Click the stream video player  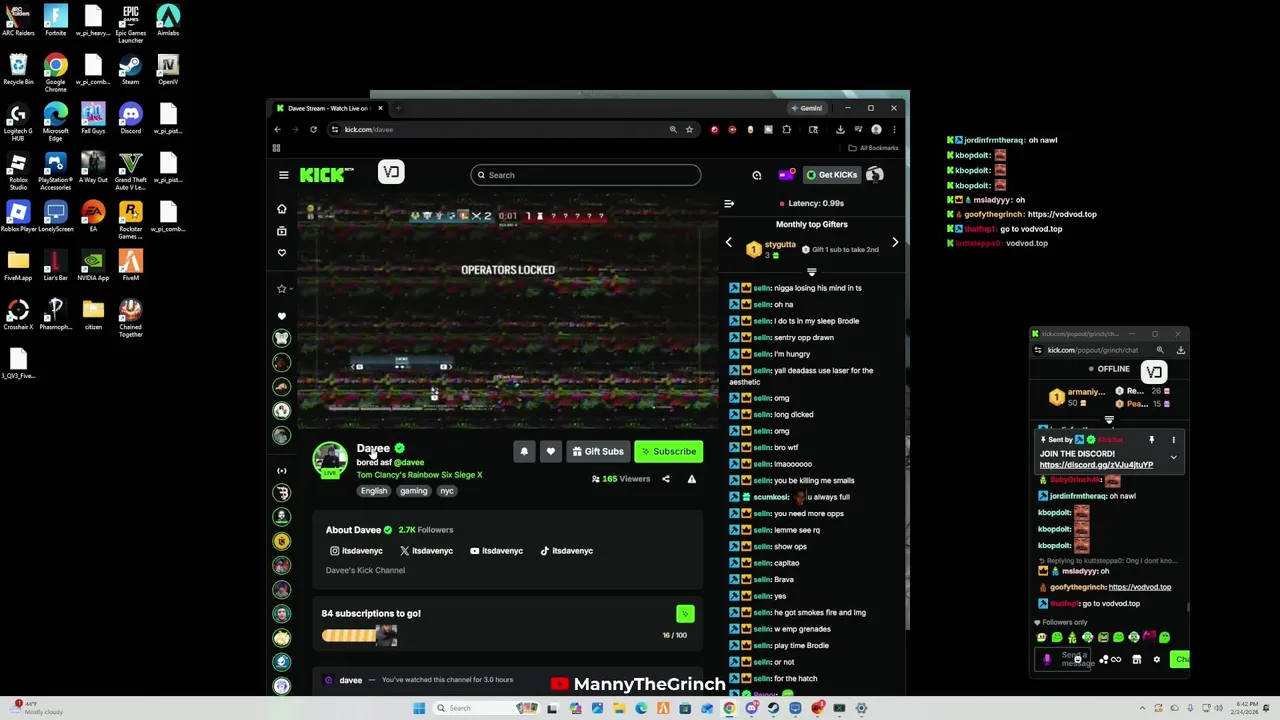coord(508,310)
